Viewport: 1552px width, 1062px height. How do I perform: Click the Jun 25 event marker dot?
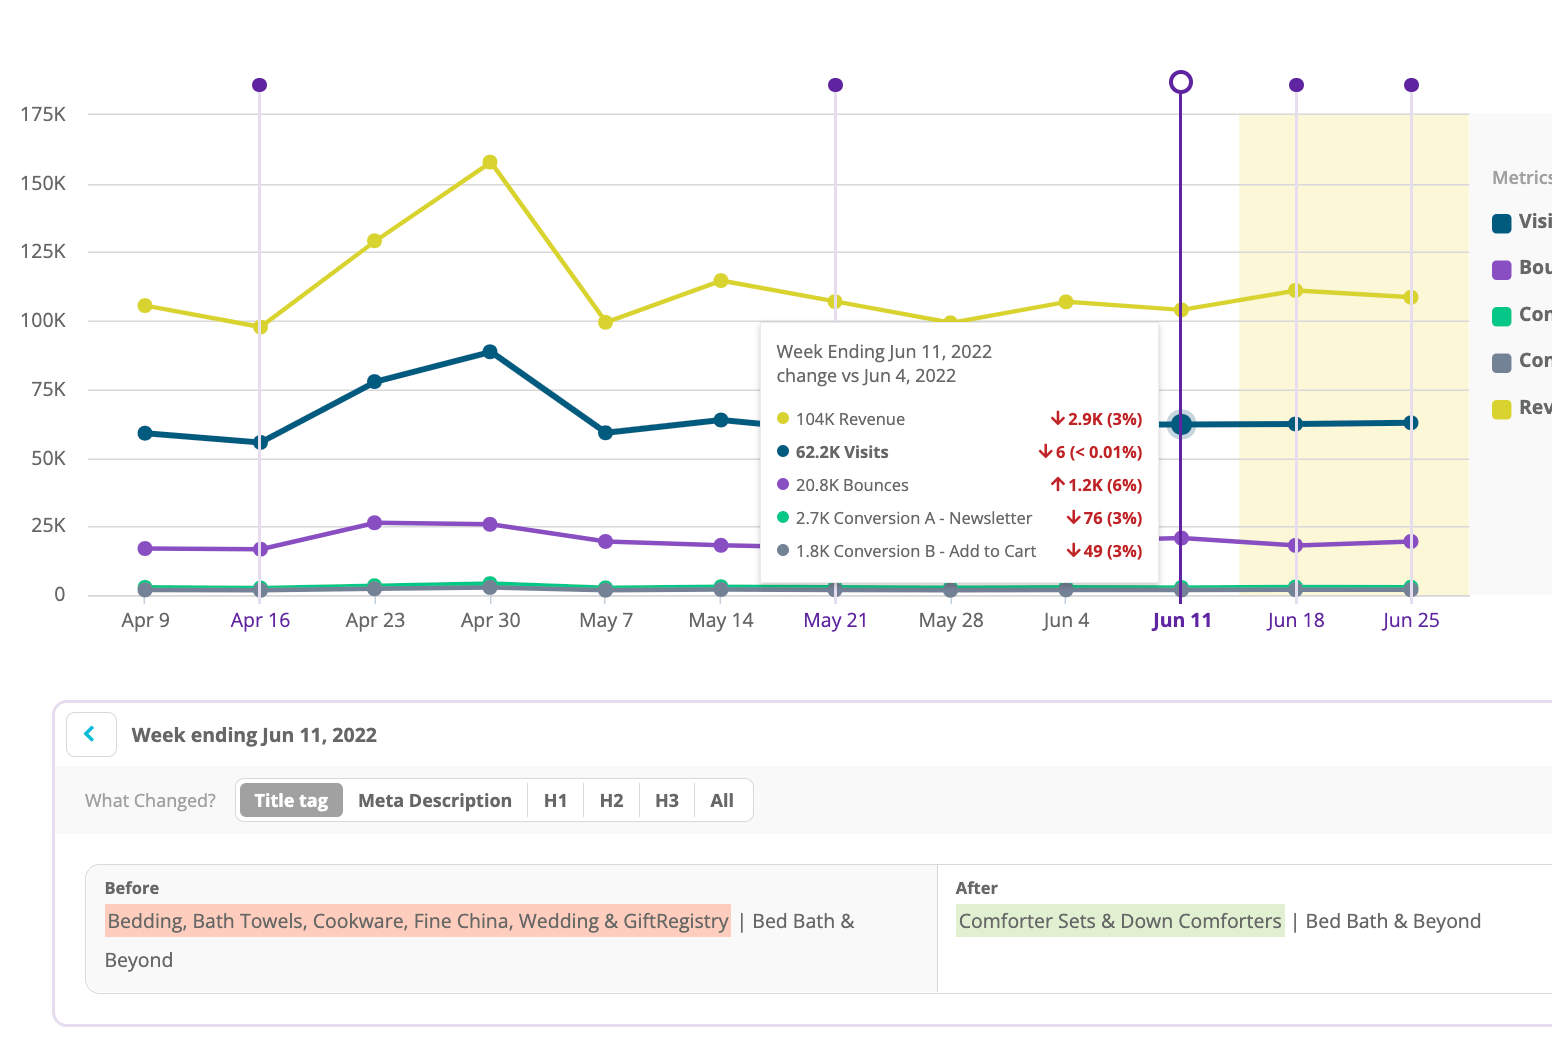(x=1411, y=85)
